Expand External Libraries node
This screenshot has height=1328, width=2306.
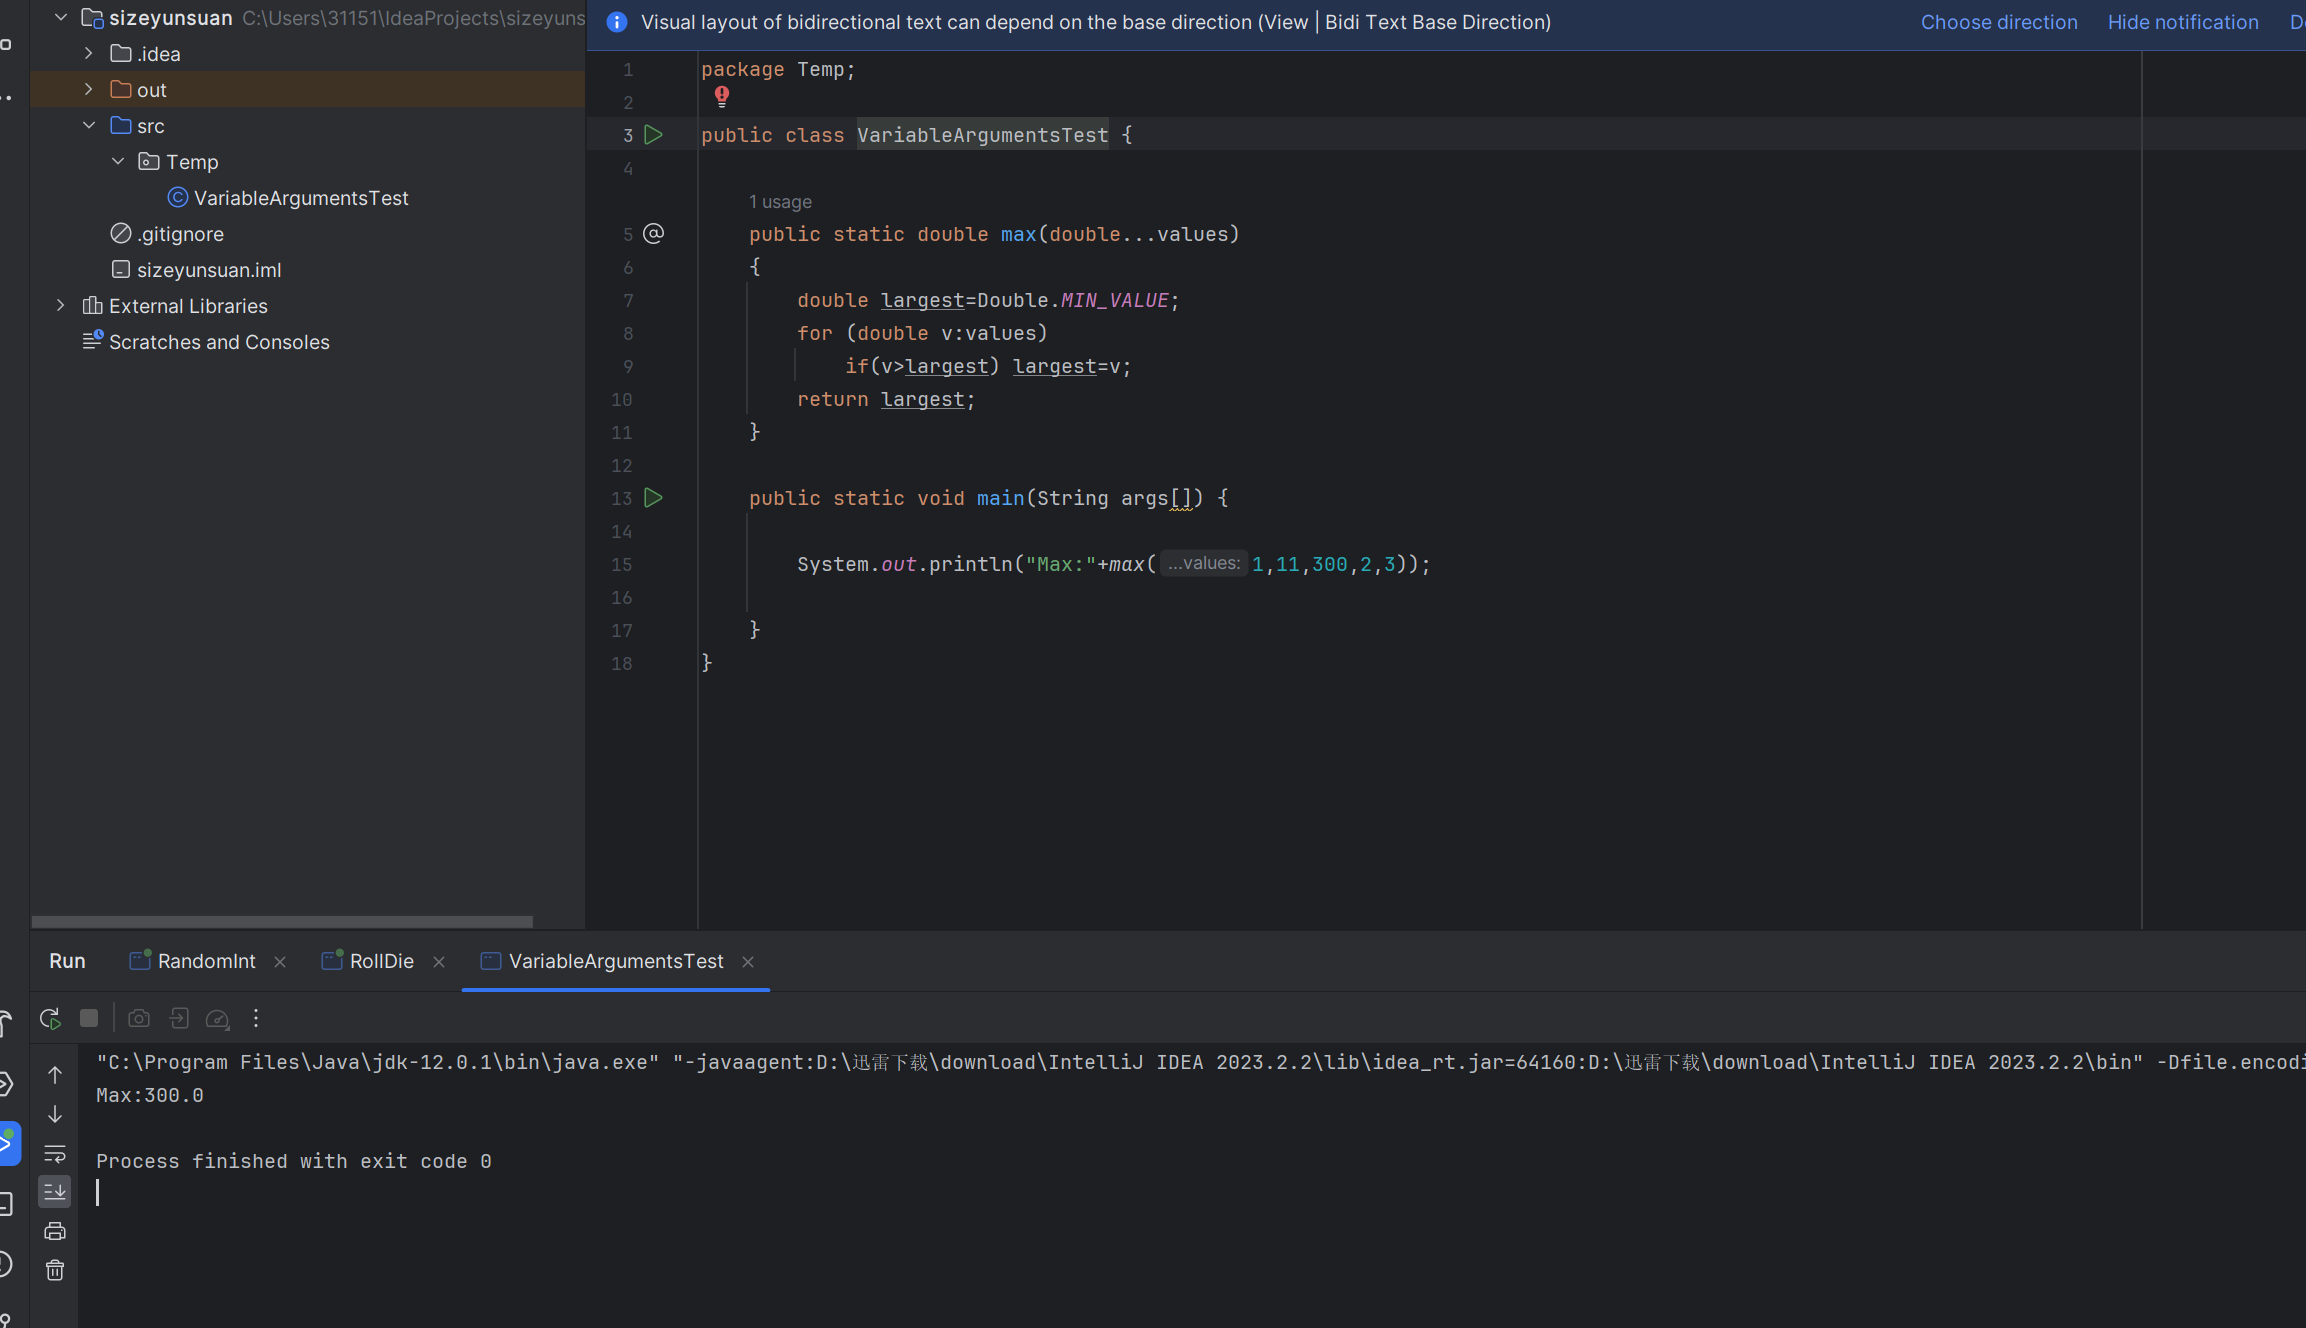[61, 306]
